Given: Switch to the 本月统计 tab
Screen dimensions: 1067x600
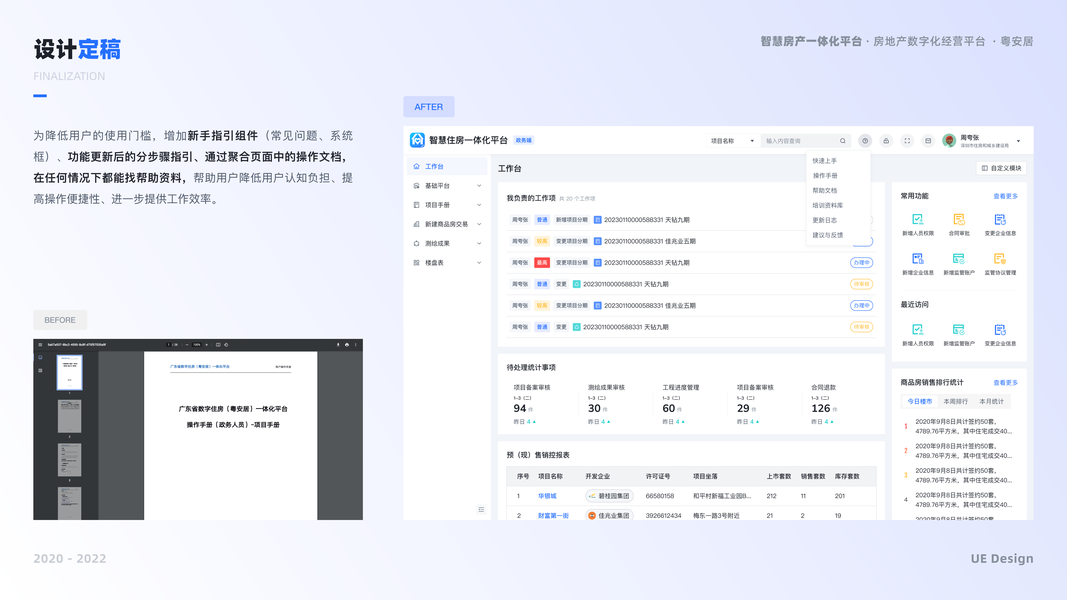Looking at the screenshot, I should point(991,401).
